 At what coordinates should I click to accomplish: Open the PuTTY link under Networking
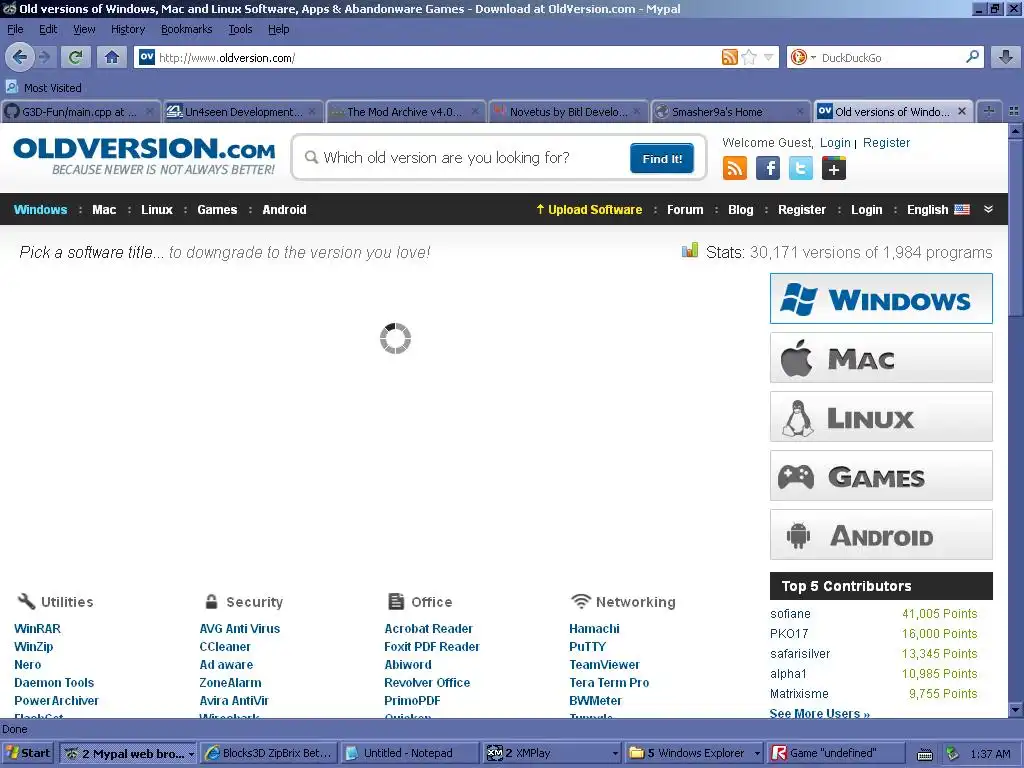point(588,647)
